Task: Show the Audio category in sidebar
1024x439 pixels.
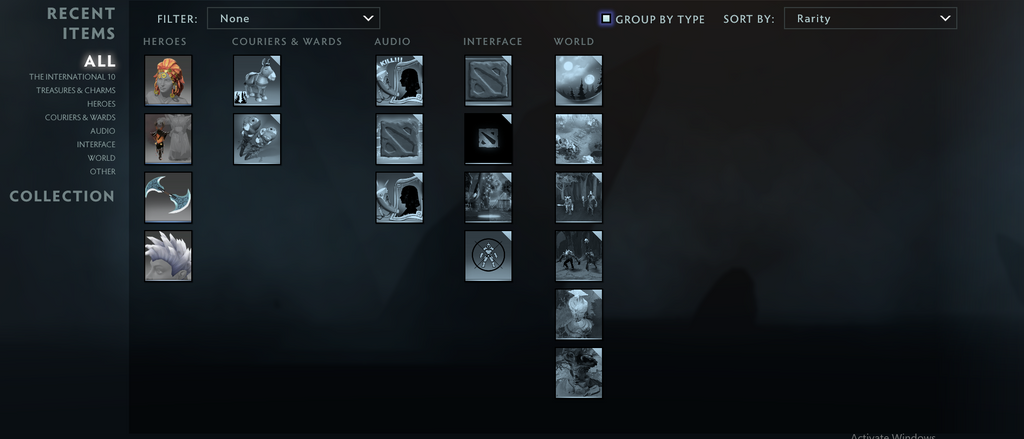Action: pos(103,131)
